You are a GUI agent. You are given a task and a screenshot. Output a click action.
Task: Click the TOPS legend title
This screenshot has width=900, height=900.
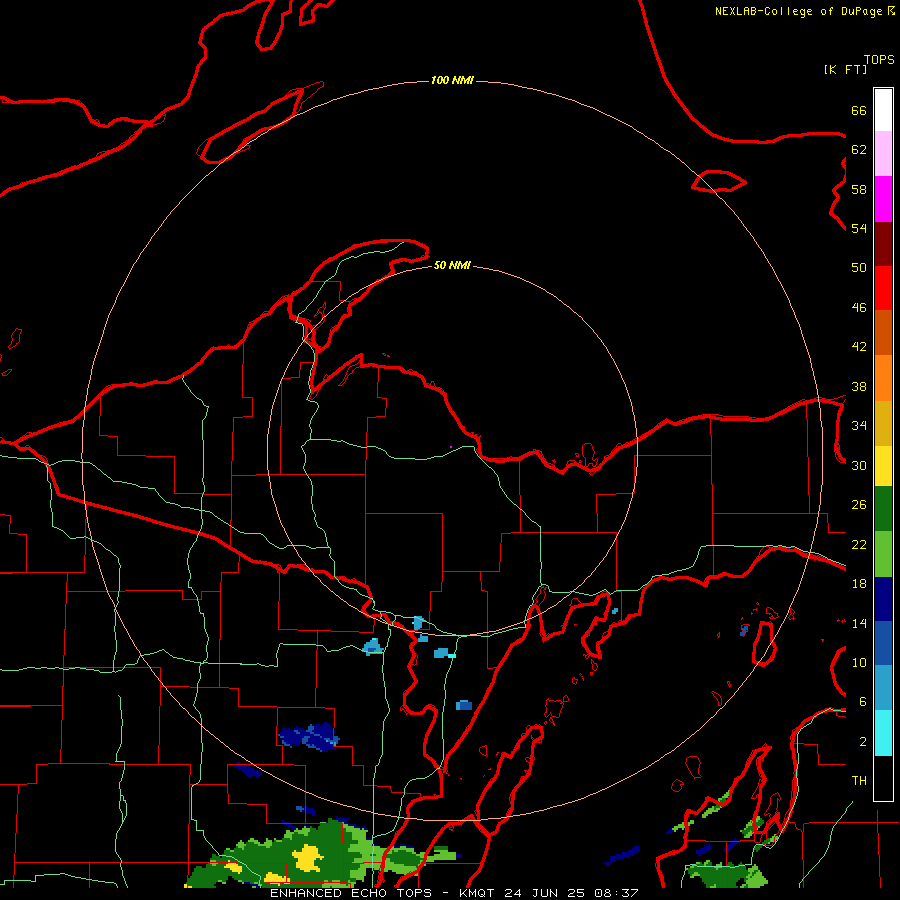click(879, 60)
